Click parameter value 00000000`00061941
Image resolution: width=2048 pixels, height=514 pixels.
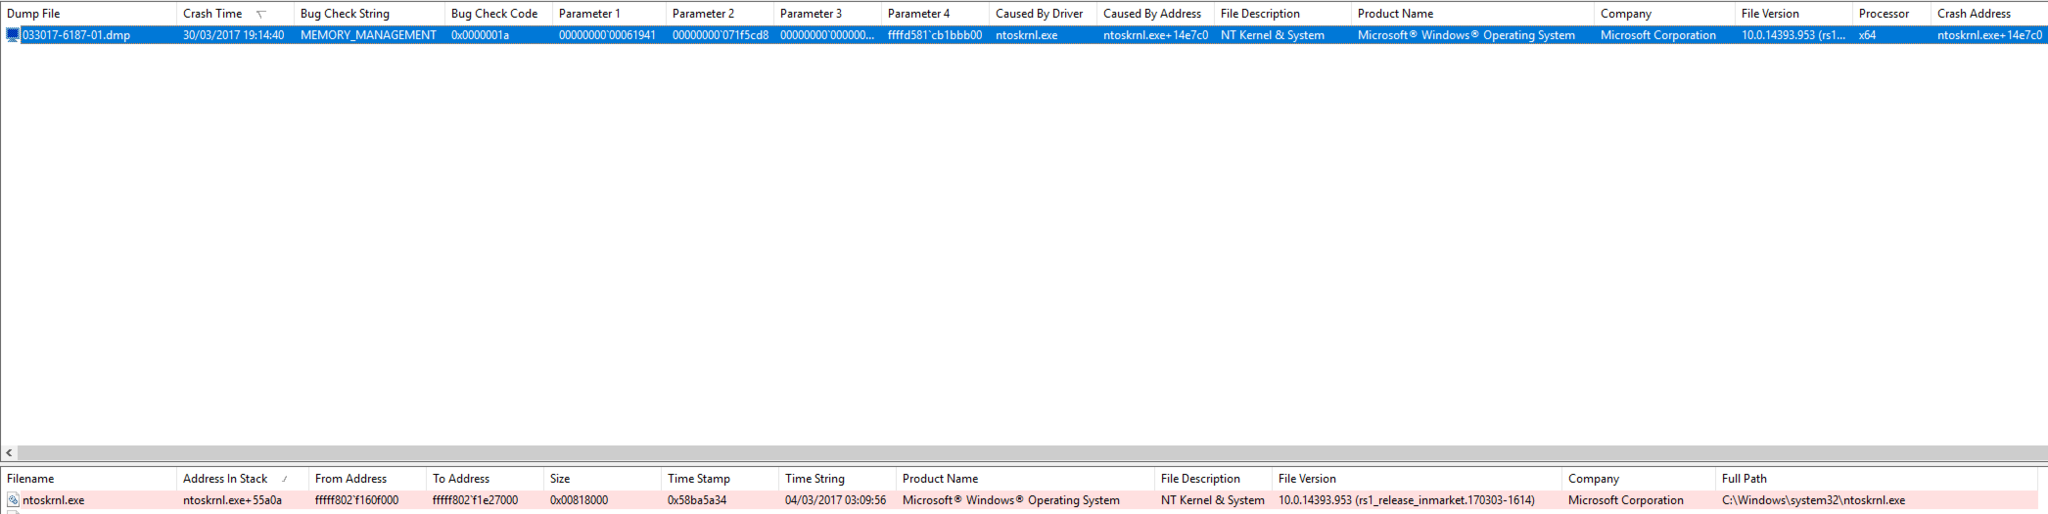coord(607,35)
